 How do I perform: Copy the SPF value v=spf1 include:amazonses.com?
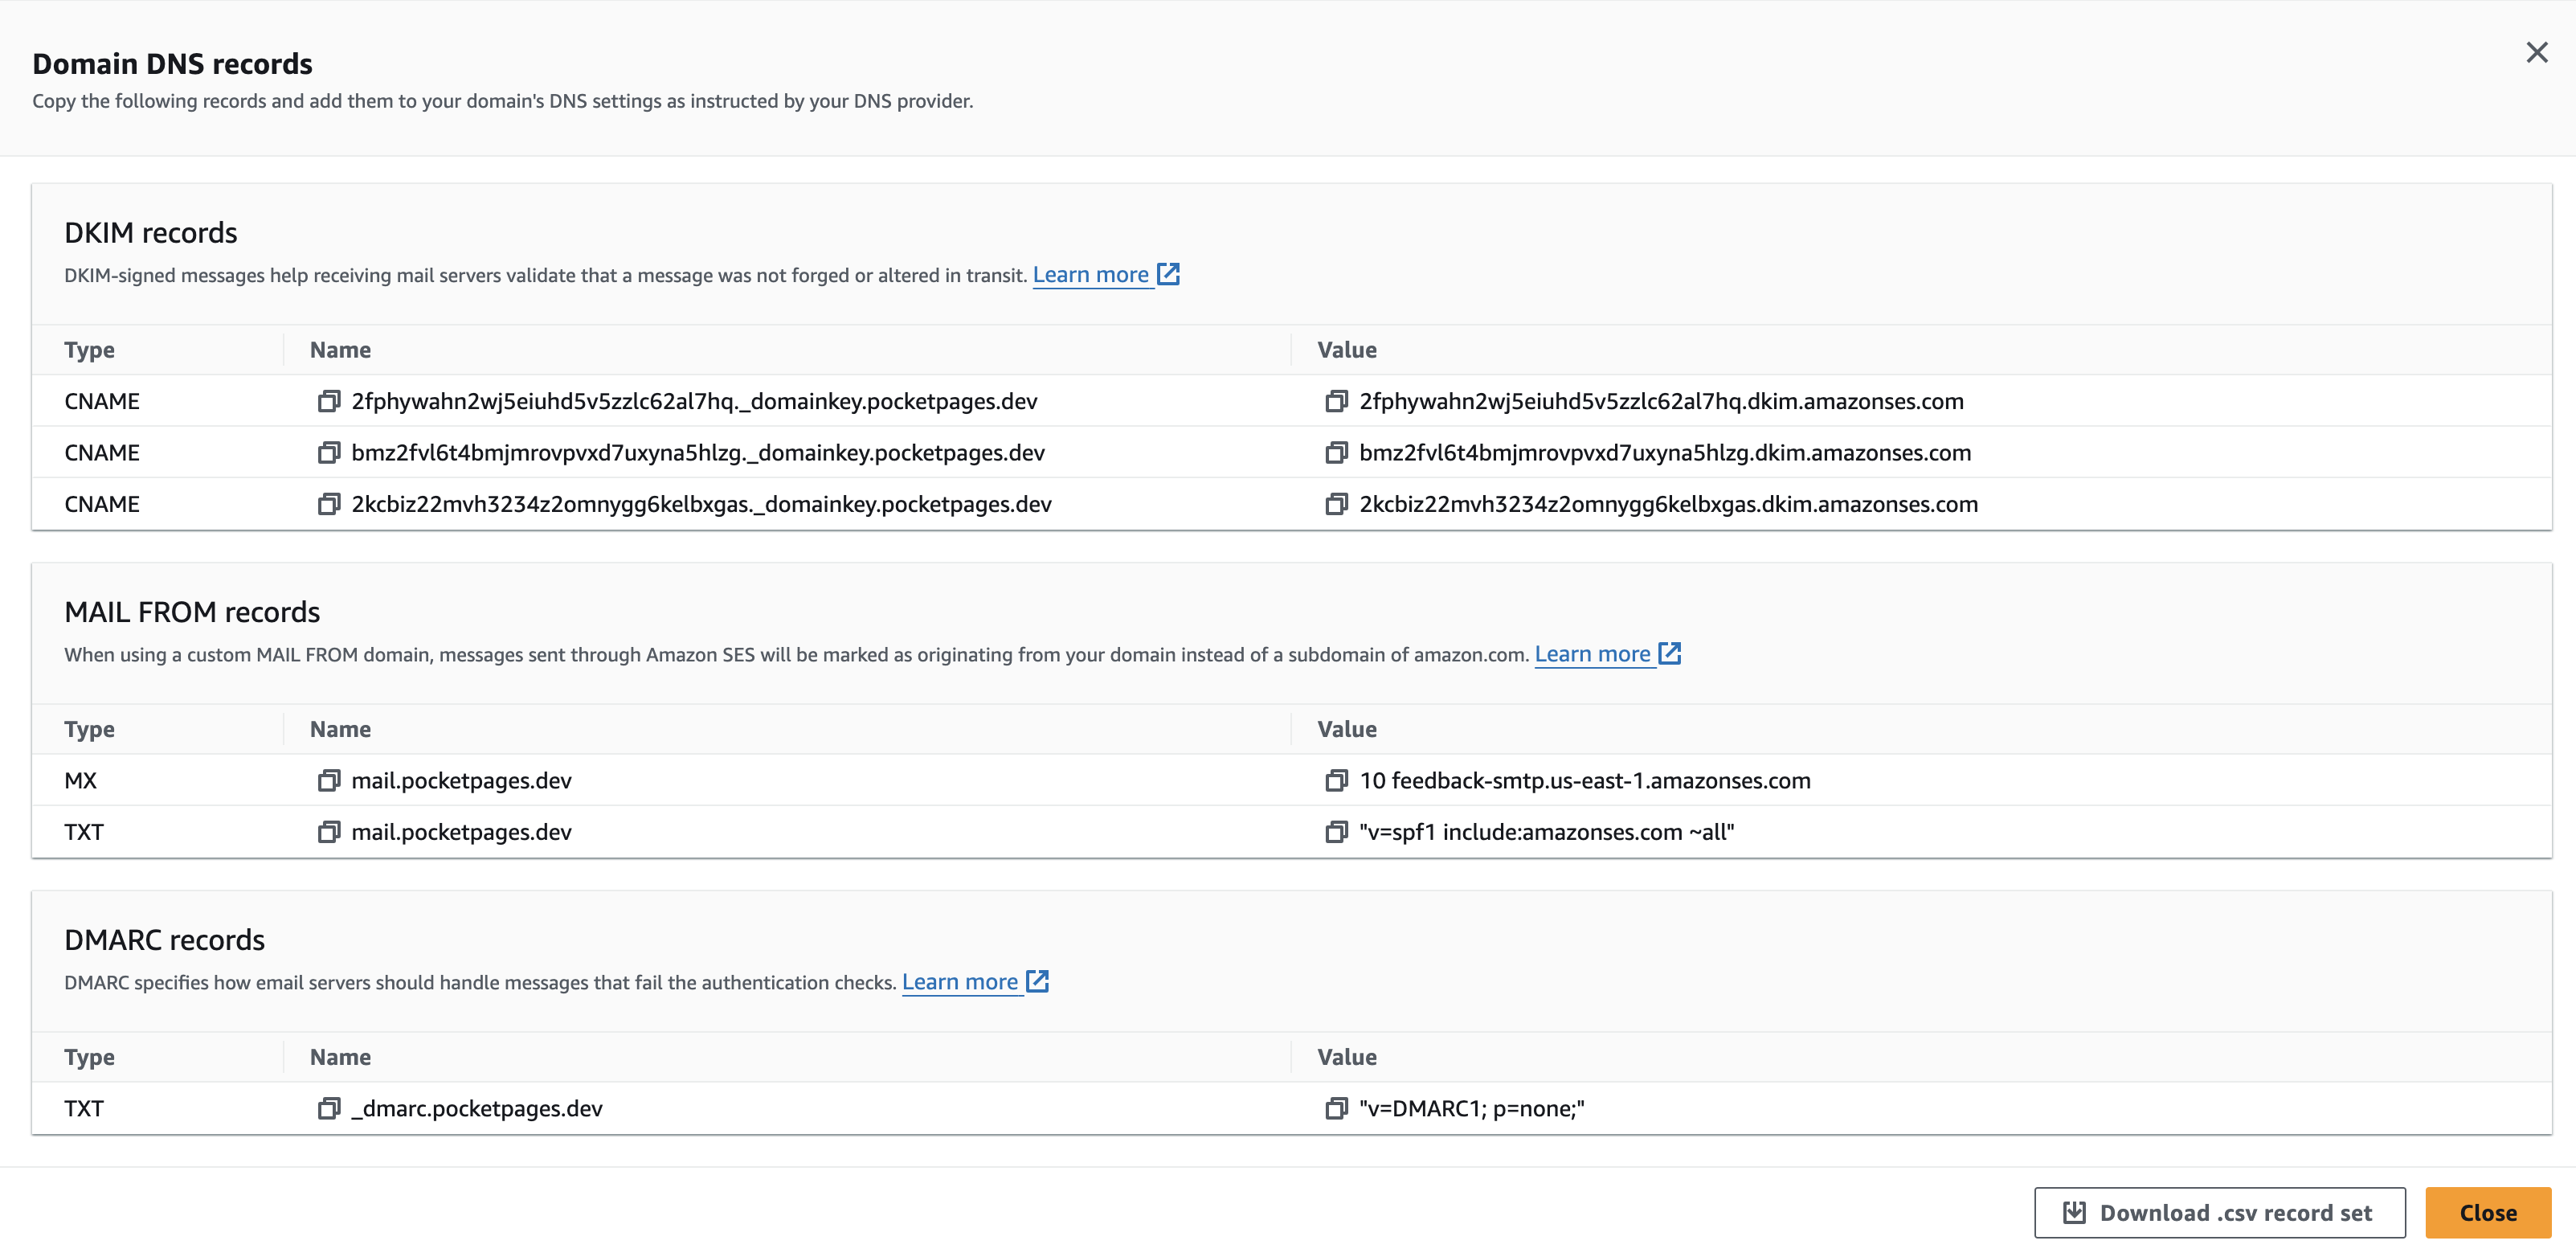(1337, 831)
